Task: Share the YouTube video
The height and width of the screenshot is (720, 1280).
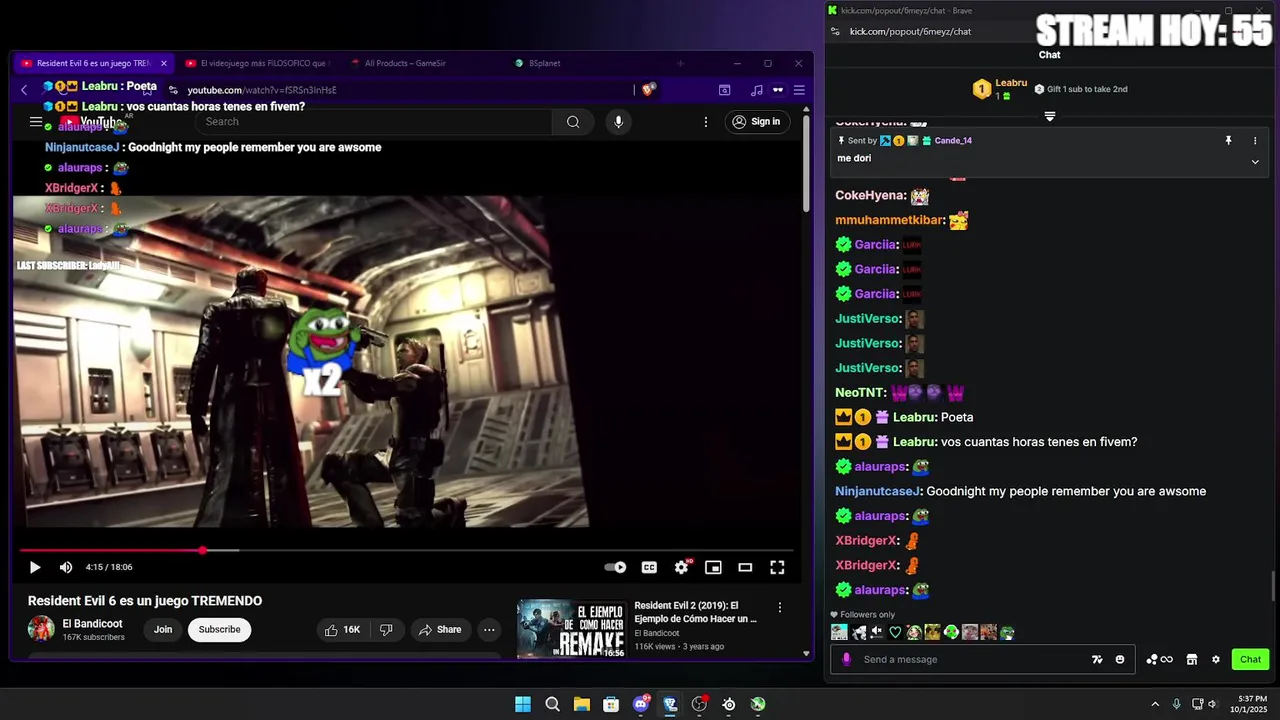Action: click(440, 629)
